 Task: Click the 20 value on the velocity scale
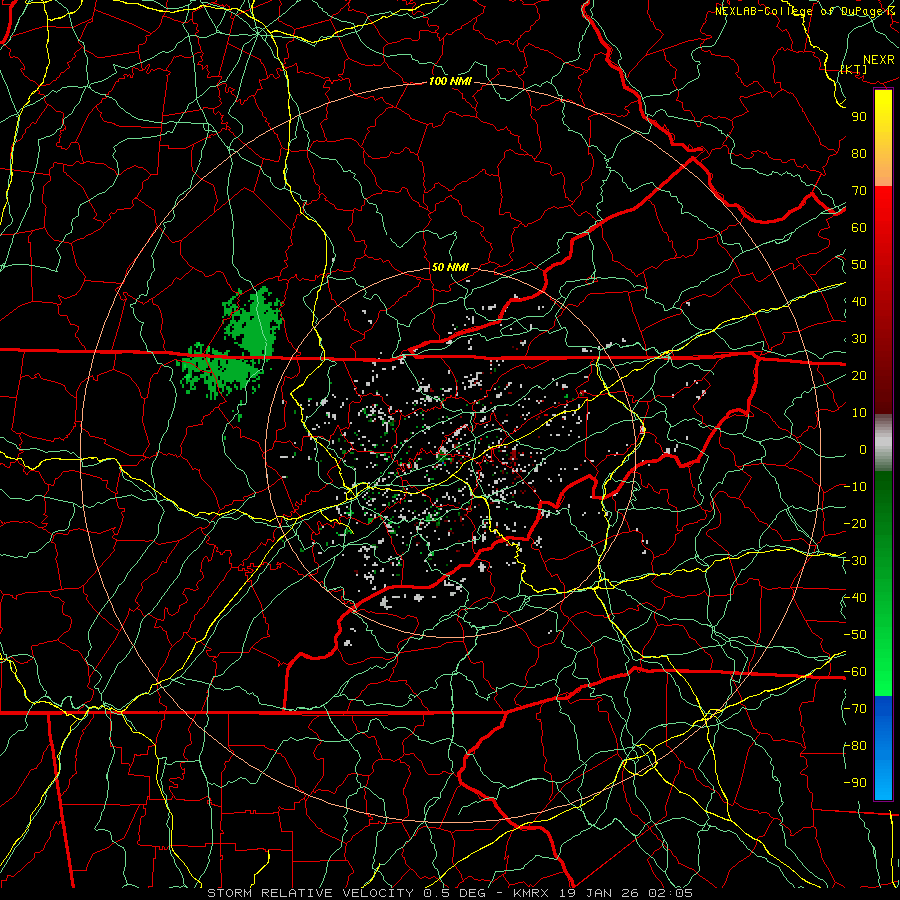(859, 375)
